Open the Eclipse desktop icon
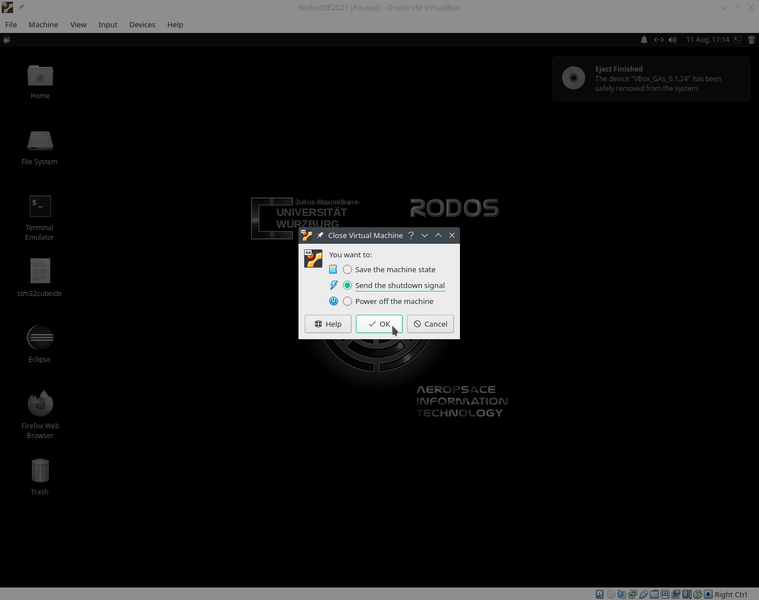The height and width of the screenshot is (600, 759). point(40,338)
